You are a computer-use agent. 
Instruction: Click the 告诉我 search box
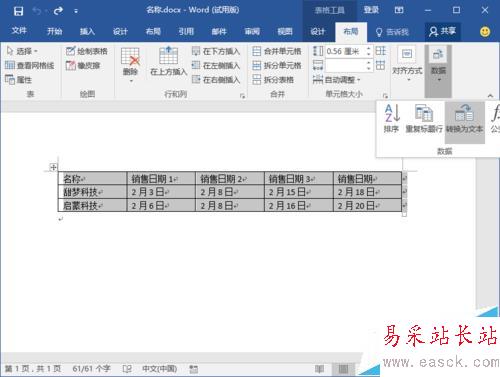point(392,32)
